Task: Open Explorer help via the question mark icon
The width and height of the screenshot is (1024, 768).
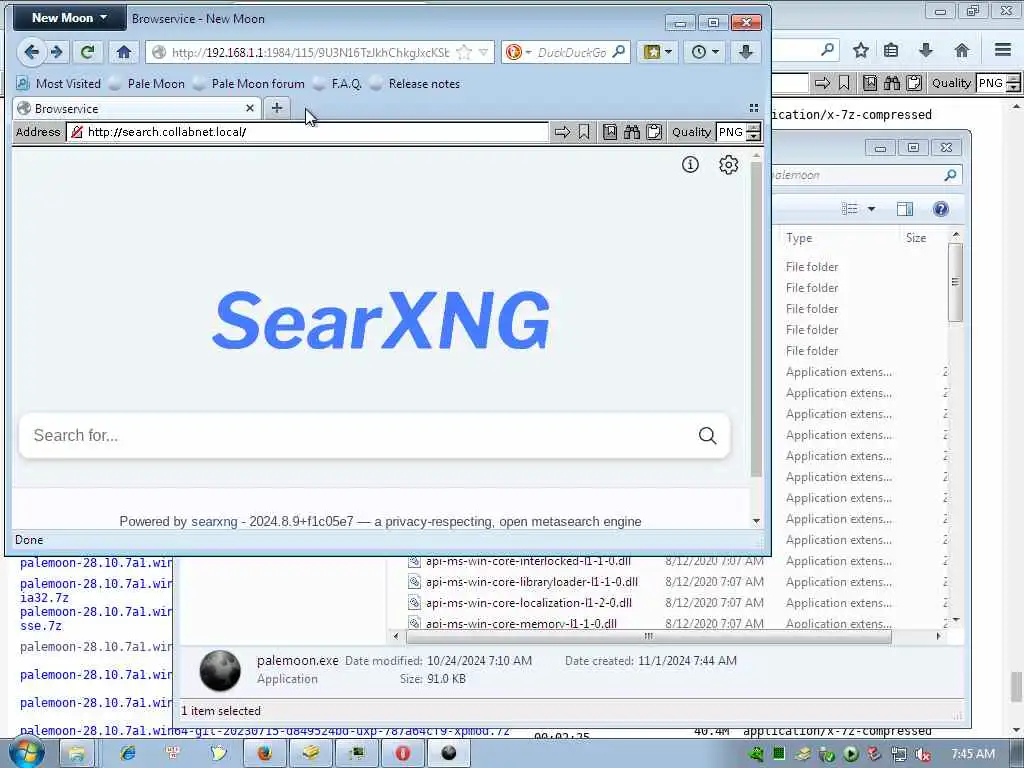Action: [x=940, y=209]
